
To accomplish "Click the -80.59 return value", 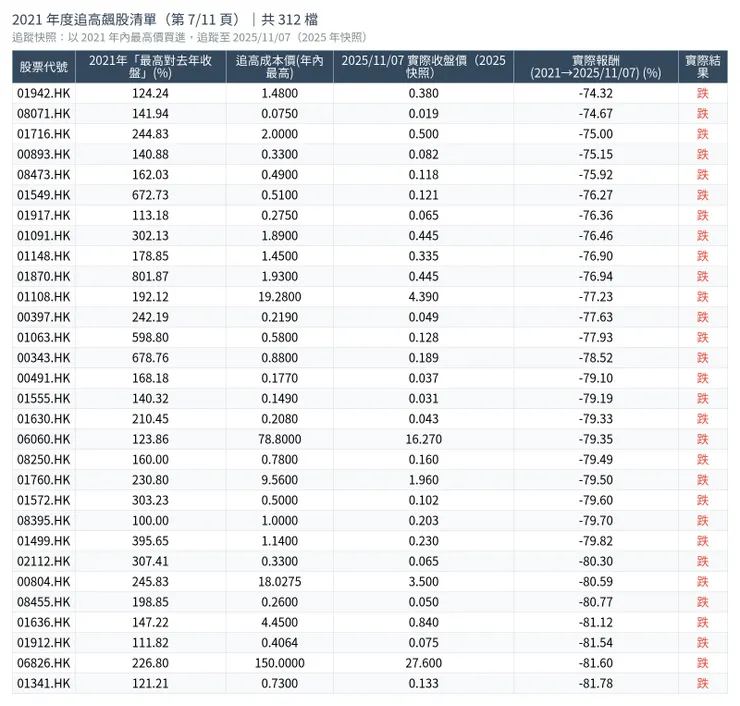I will click(596, 581).
